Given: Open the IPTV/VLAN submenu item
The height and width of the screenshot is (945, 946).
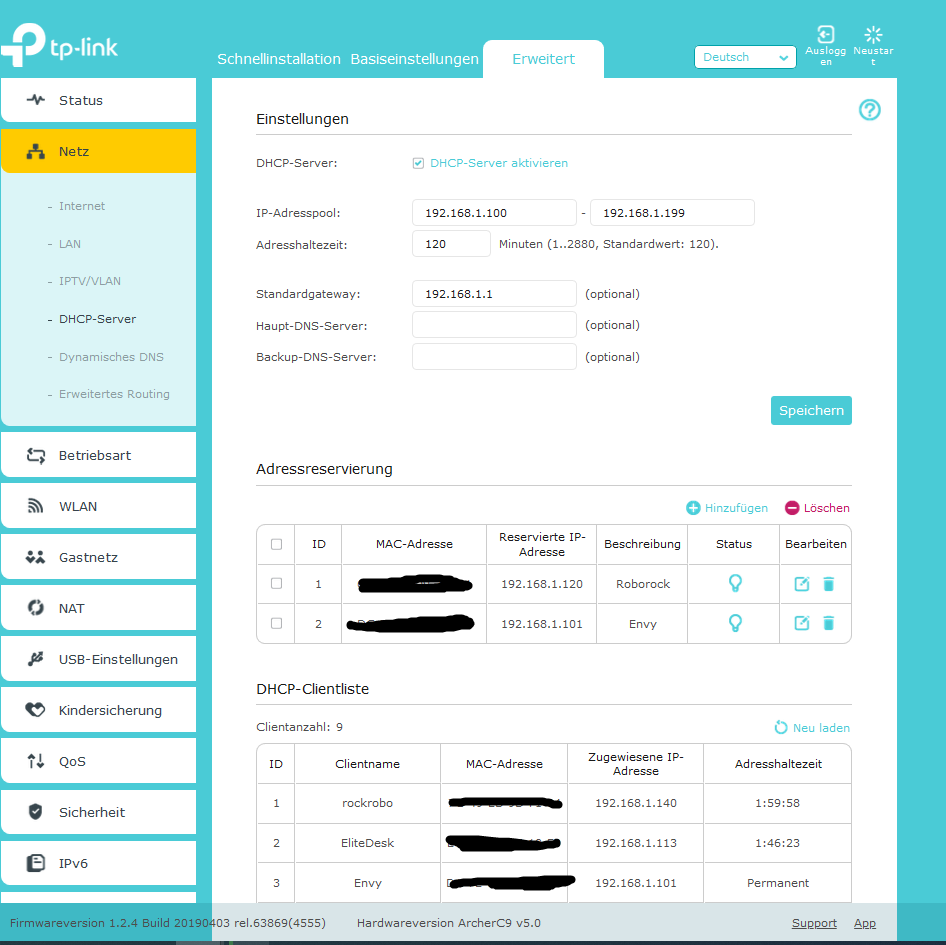Looking at the screenshot, I should (89, 281).
